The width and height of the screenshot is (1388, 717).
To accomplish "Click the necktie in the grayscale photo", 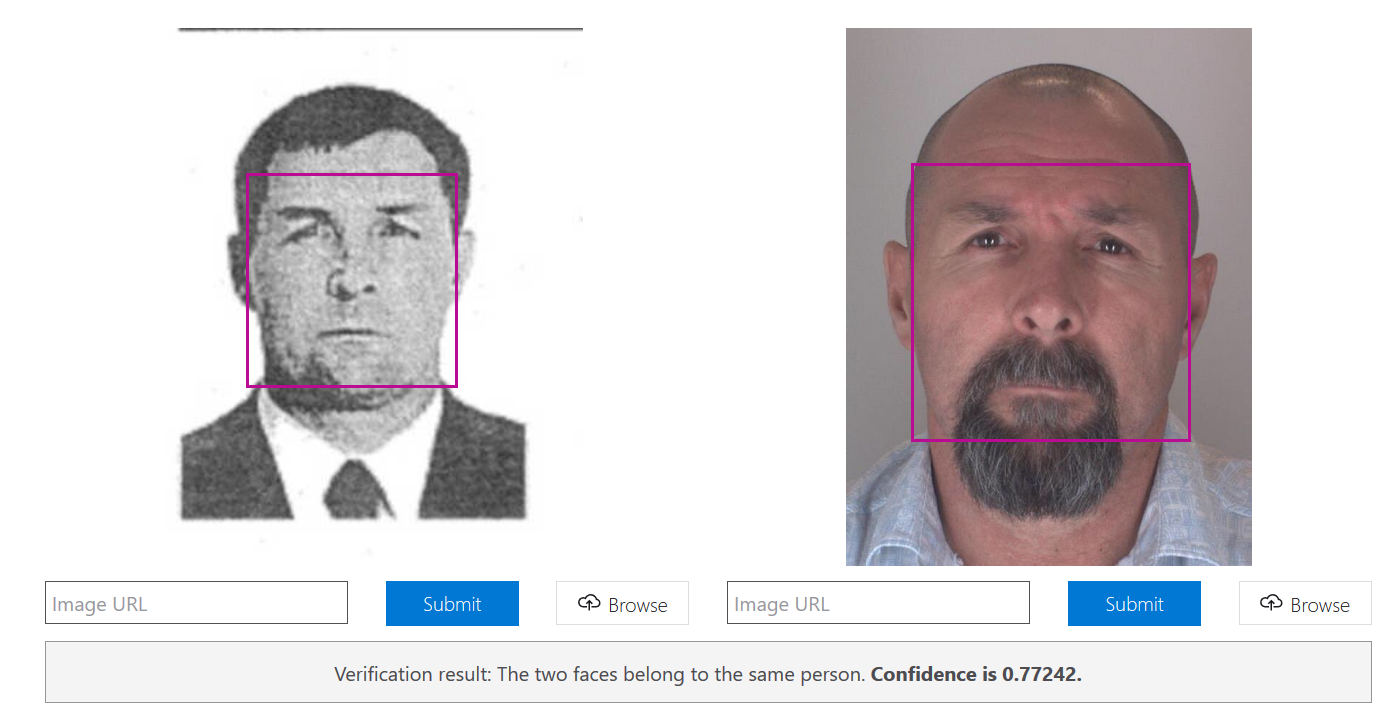I will [x=357, y=488].
